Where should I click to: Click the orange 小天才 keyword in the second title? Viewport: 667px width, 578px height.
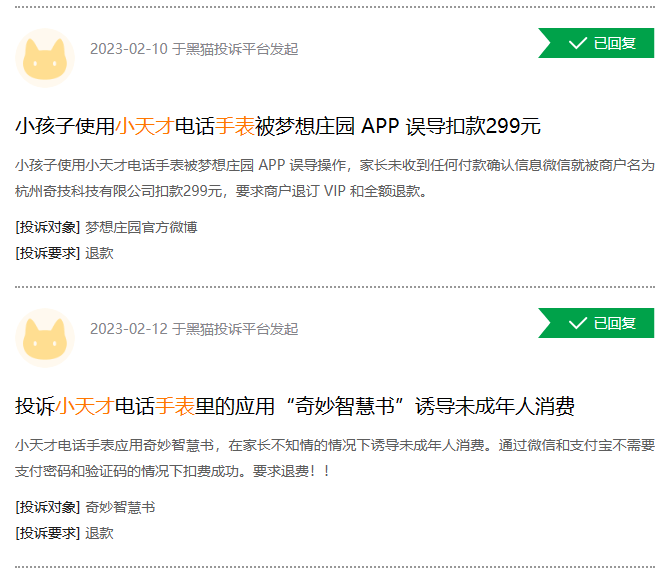[84, 406]
